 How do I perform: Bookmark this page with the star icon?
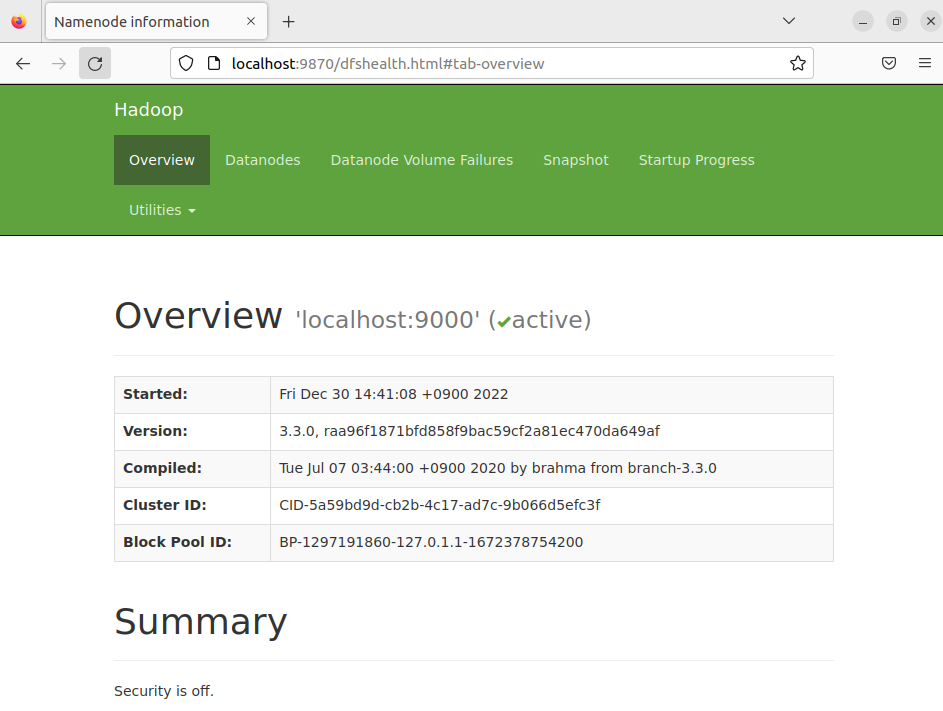click(797, 63)
